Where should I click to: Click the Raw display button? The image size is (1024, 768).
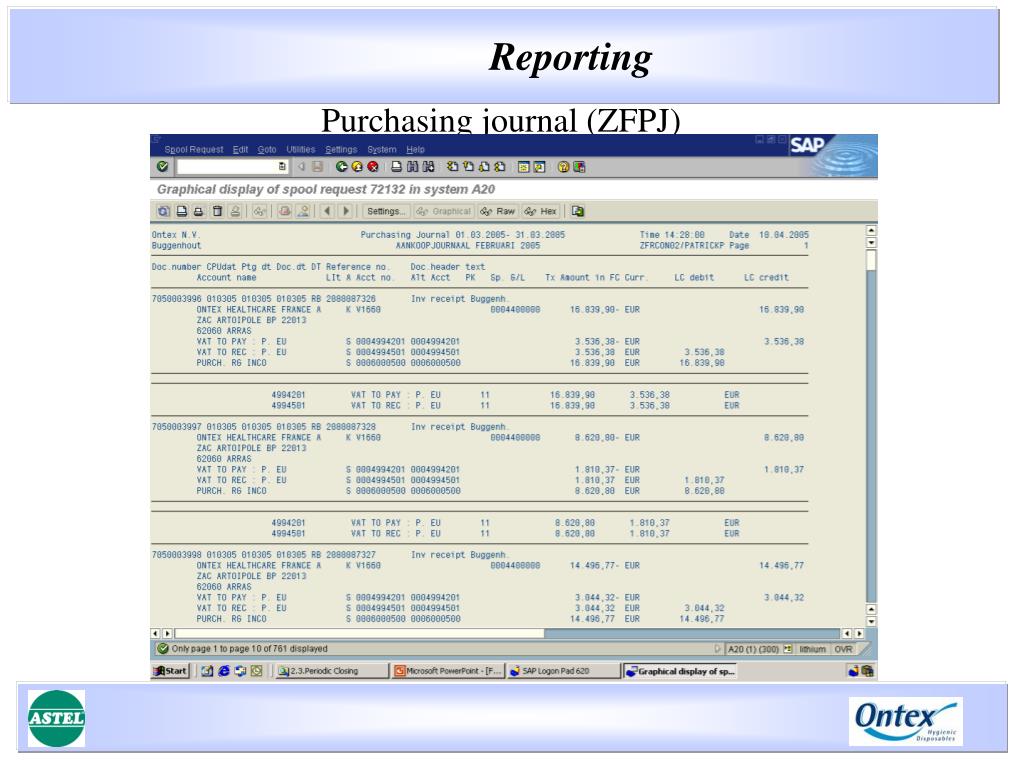498,211
